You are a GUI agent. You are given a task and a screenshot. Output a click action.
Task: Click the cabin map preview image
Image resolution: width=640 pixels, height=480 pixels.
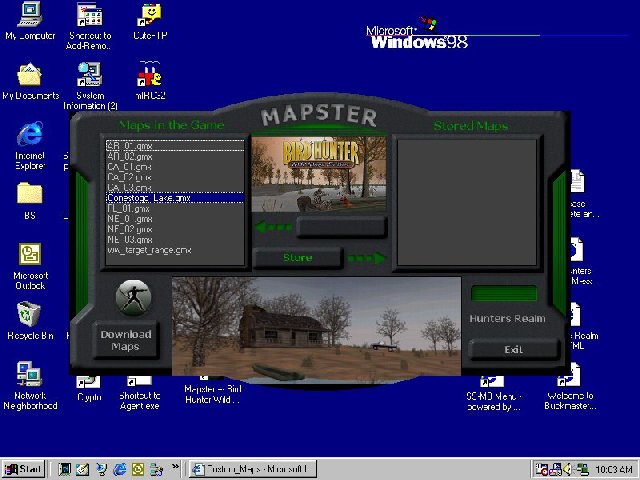click(316, 327)
